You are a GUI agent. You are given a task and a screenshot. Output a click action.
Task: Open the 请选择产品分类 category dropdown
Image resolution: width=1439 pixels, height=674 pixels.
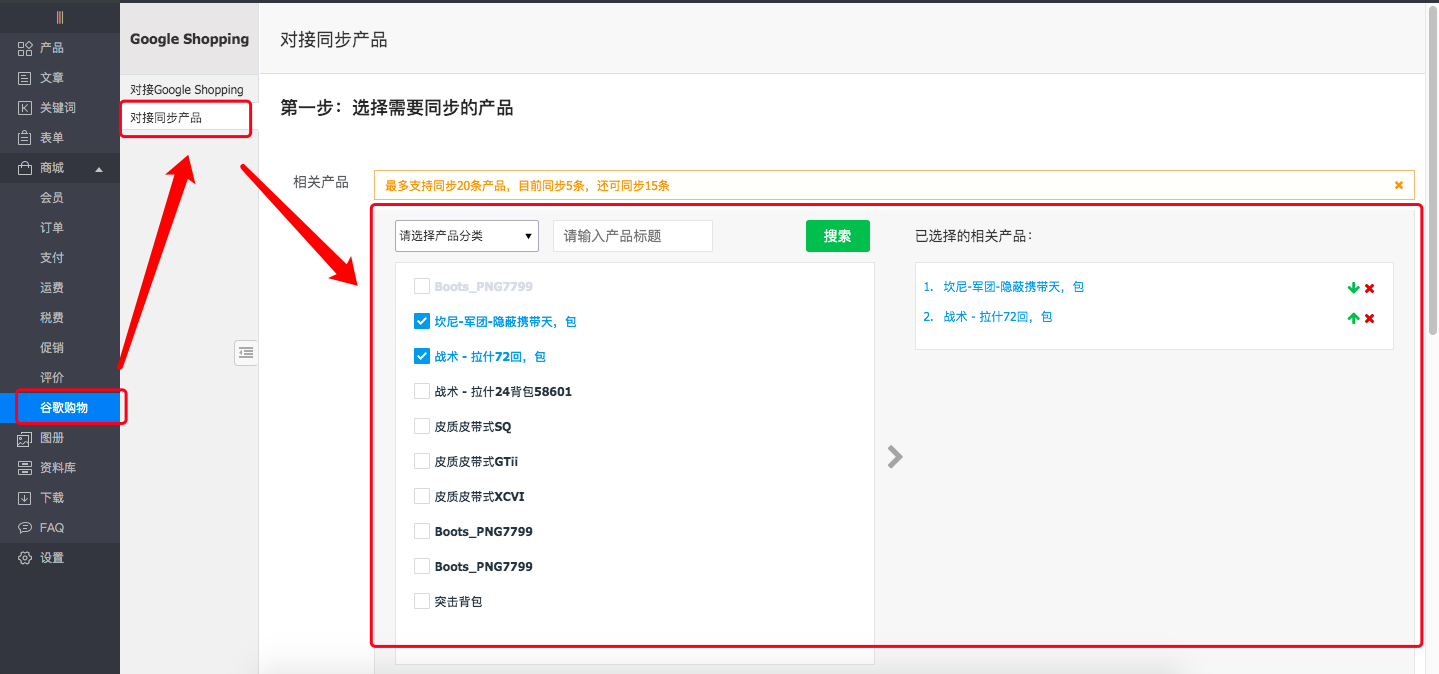[466, 235]
